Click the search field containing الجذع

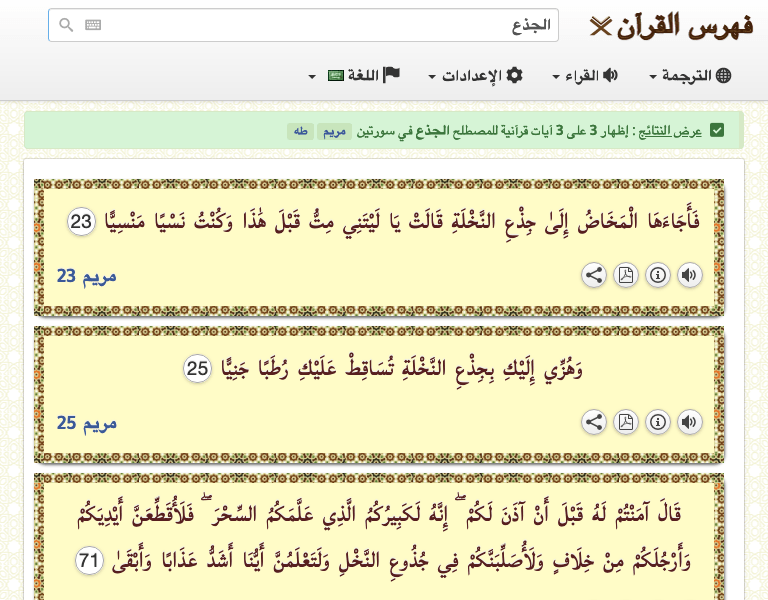point(320,26)
